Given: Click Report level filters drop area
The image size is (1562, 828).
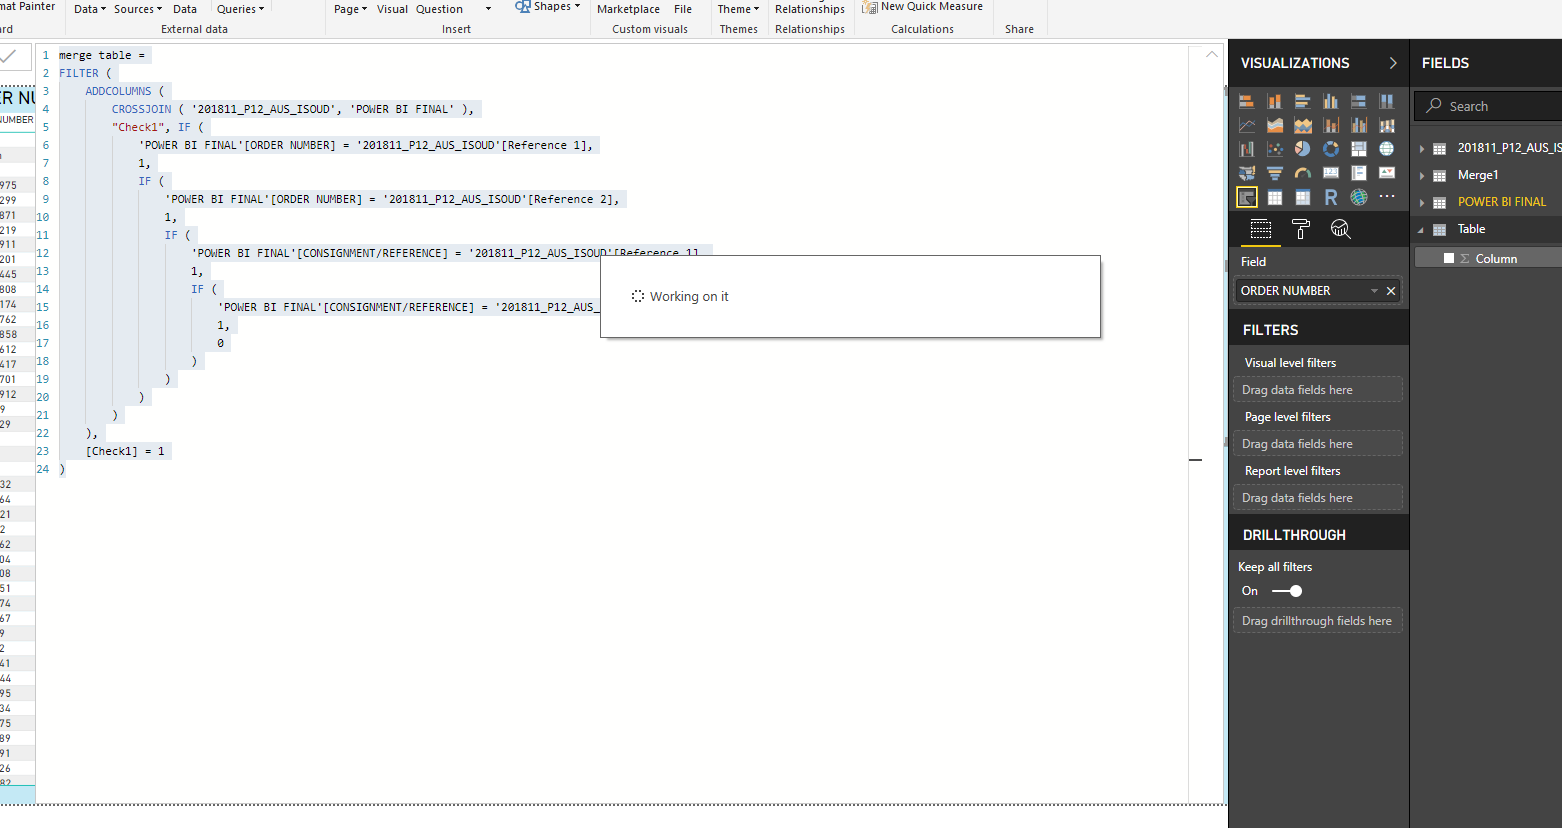Looking at the screenshot, I should pos(1318,498).
